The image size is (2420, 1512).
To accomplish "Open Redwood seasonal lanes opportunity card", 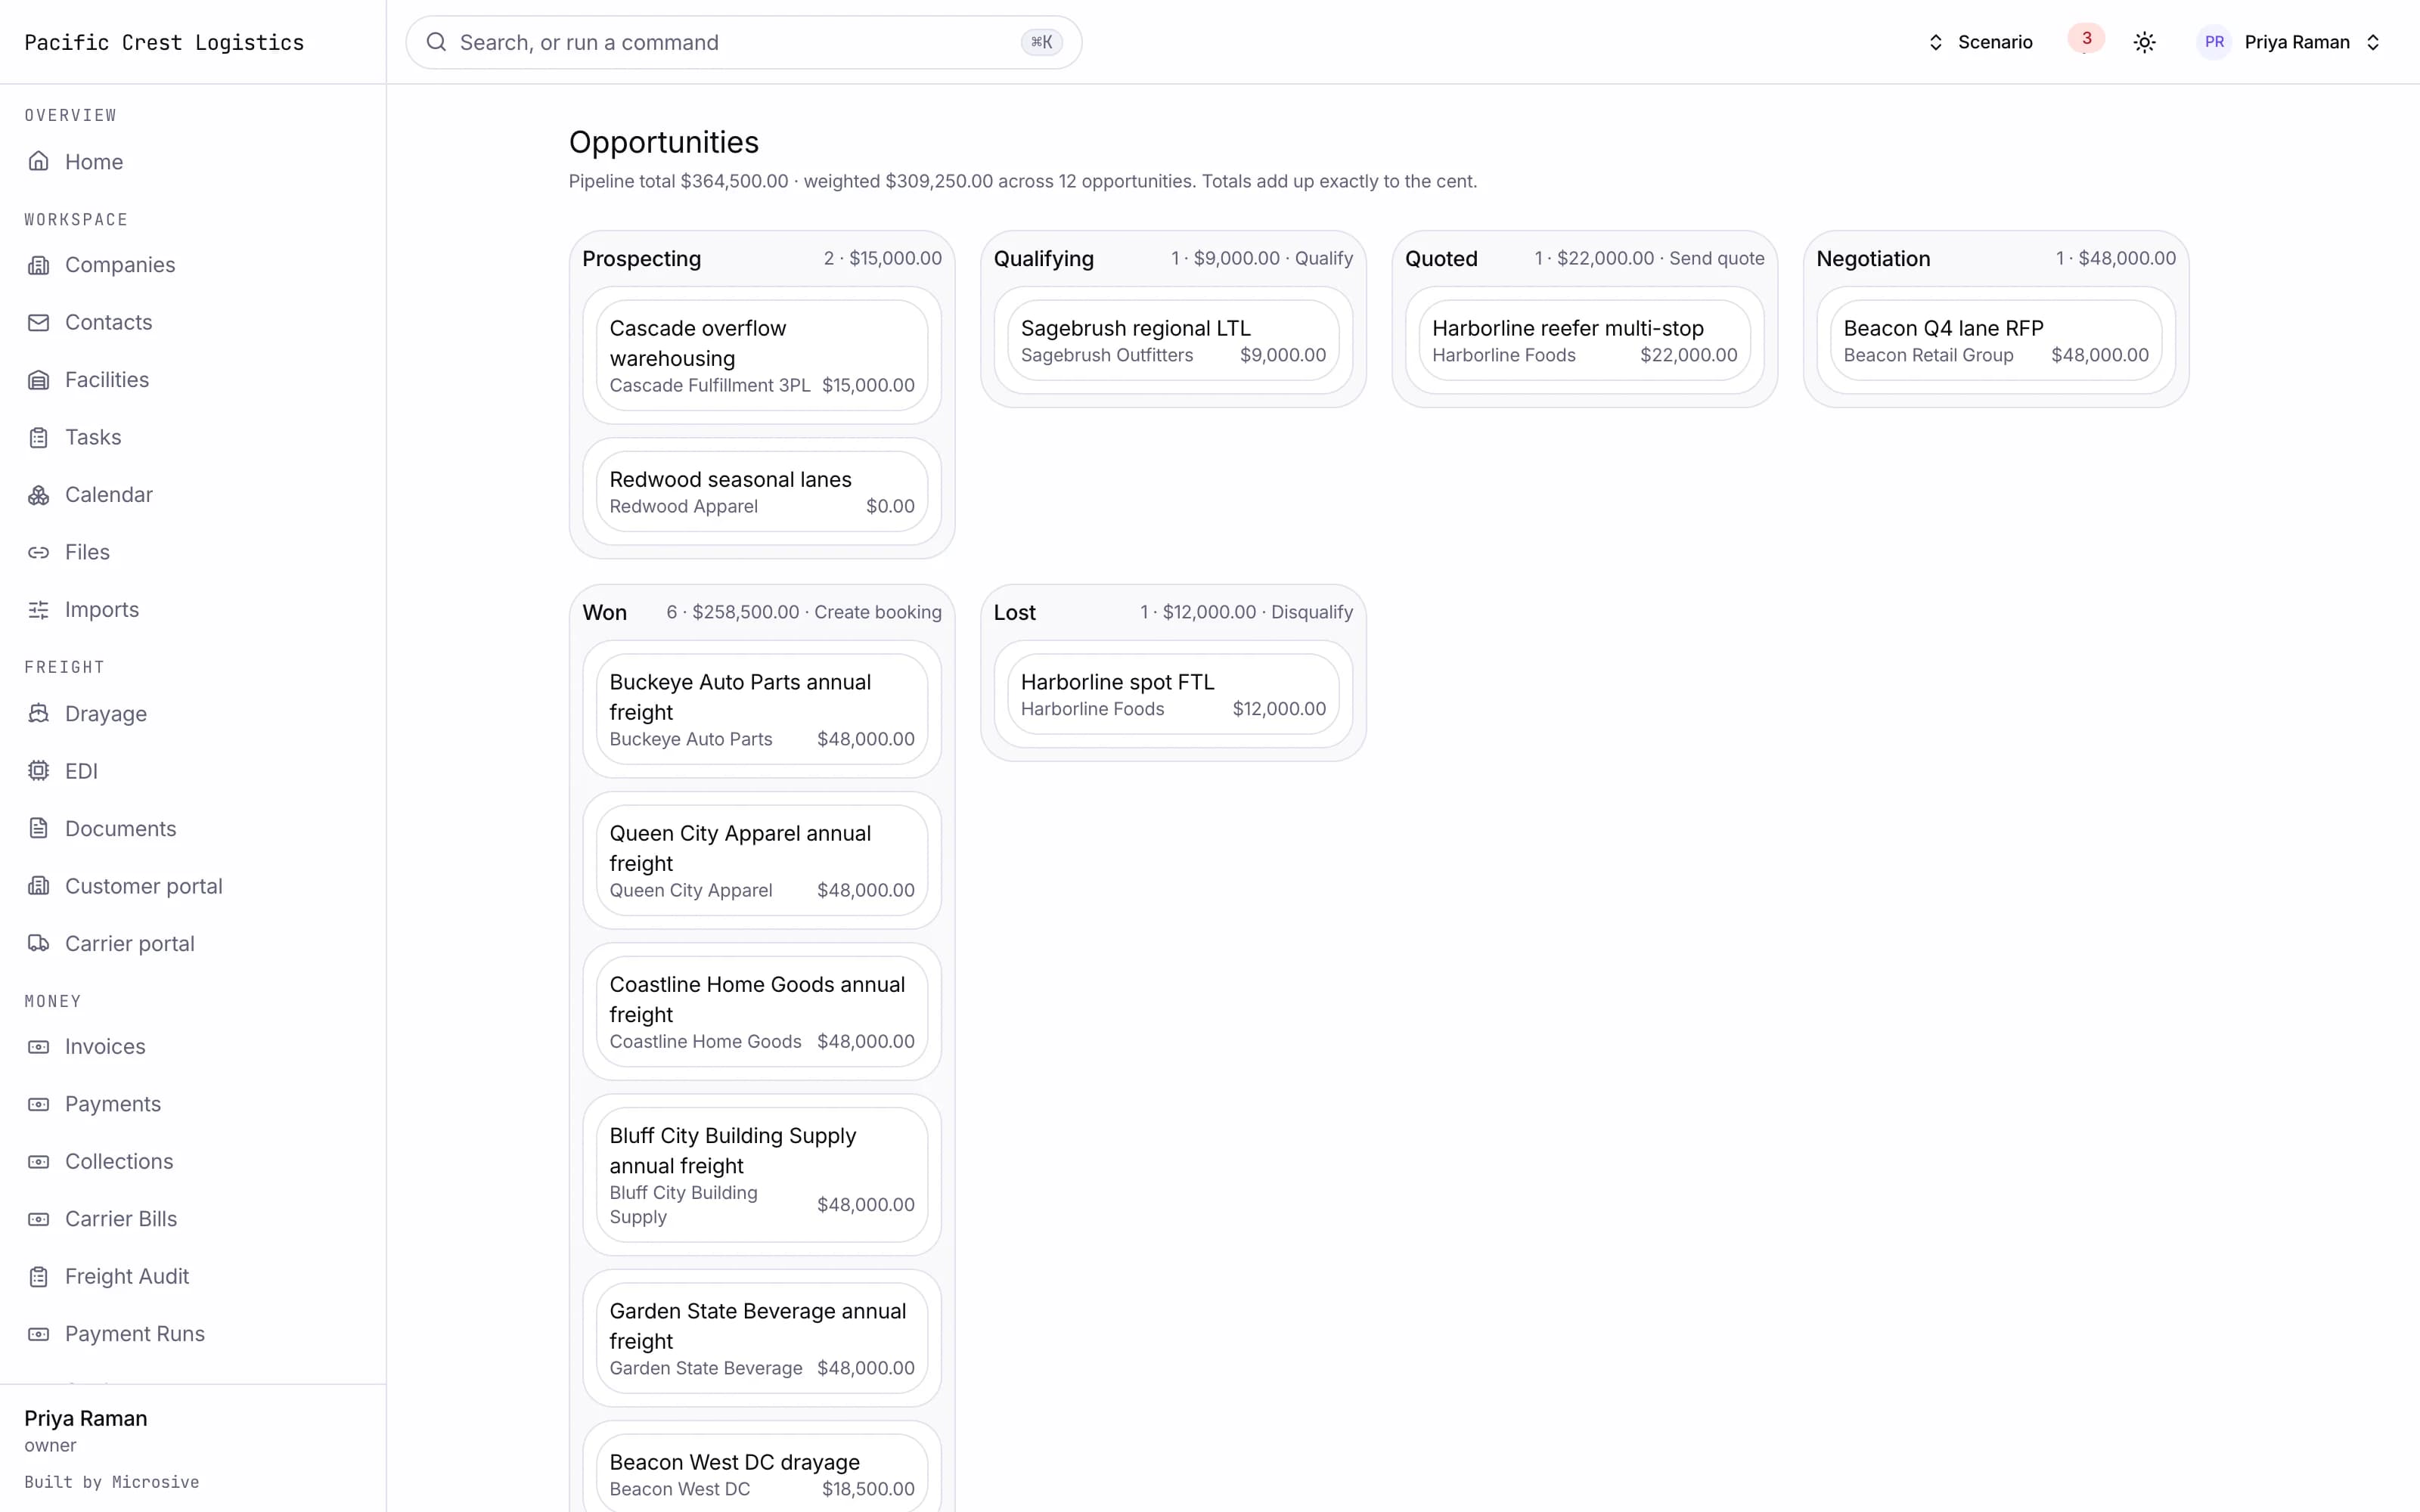I will [x=761, y=491].
